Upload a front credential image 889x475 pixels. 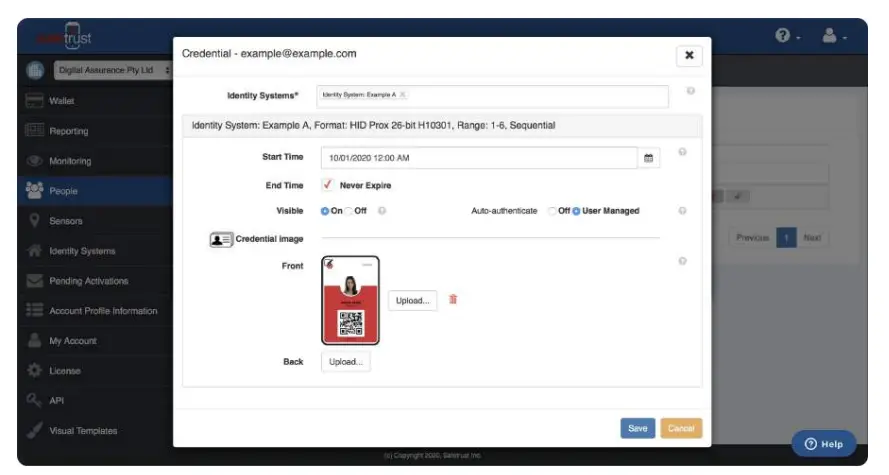[413, 300]
